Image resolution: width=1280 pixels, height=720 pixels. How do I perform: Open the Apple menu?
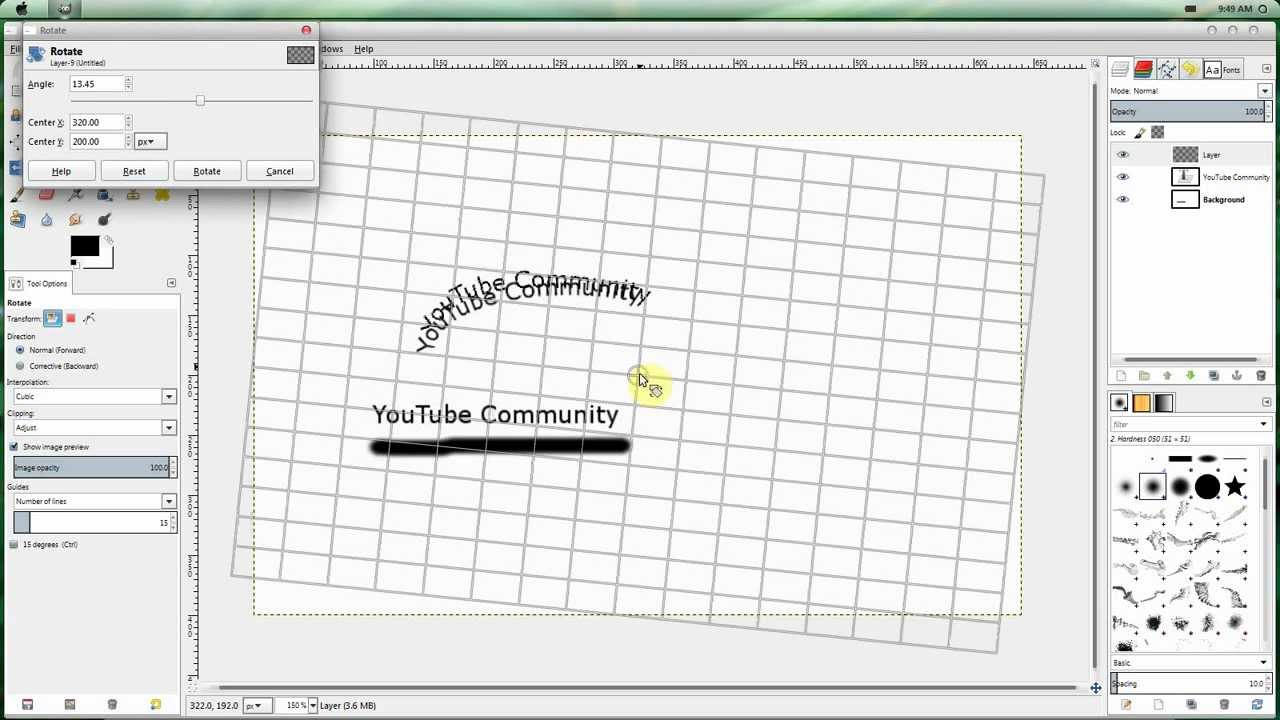tap(21, 8)
